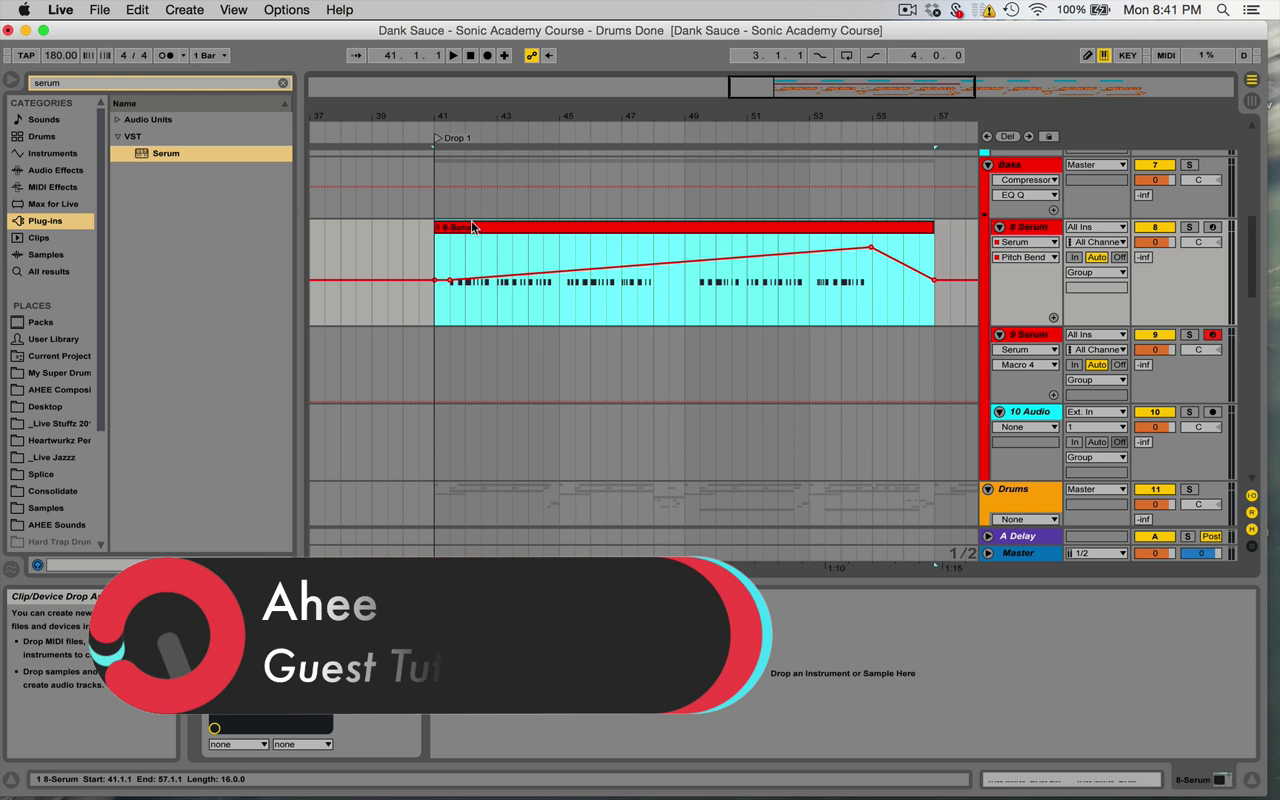Screen dimensions: 1280x800
Task: Toggle the Automation Arm button
Action: click(x=531, y=56)
